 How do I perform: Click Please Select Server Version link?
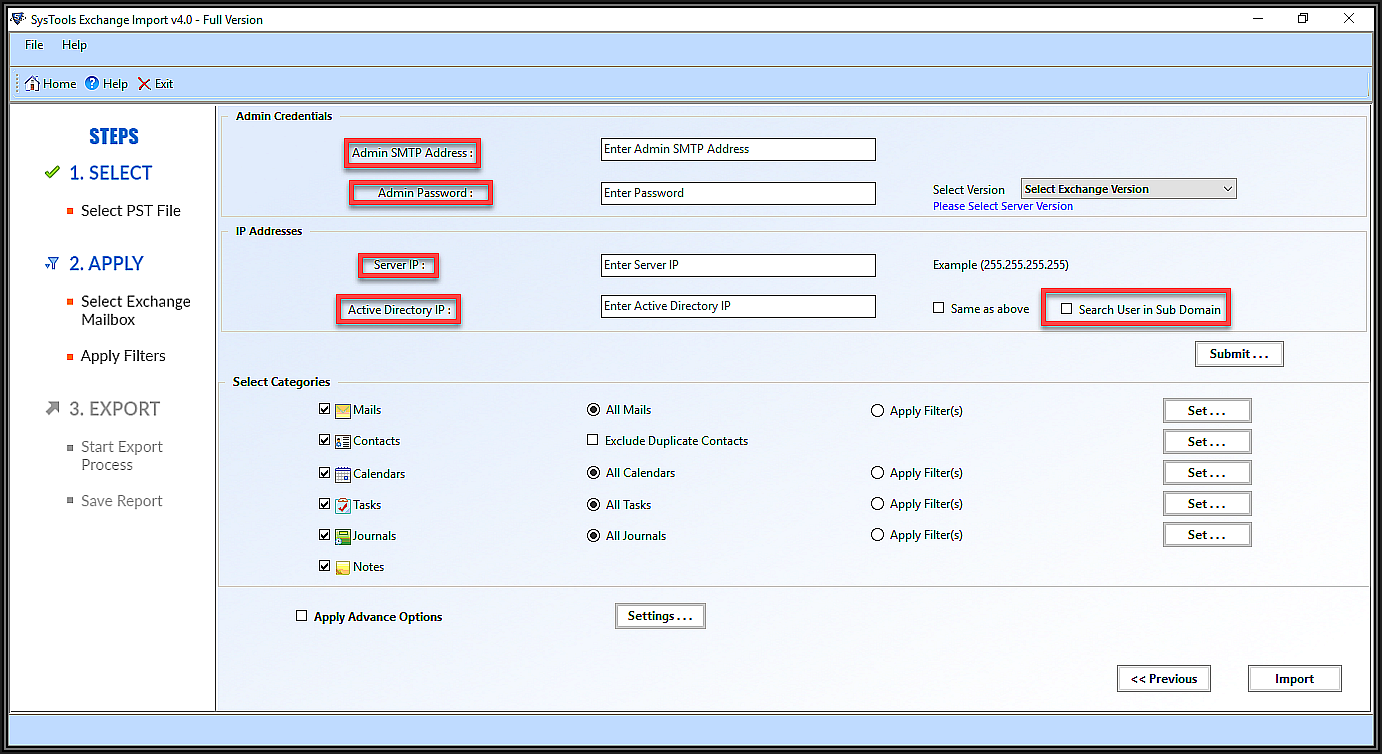(x=1002, y=206)
